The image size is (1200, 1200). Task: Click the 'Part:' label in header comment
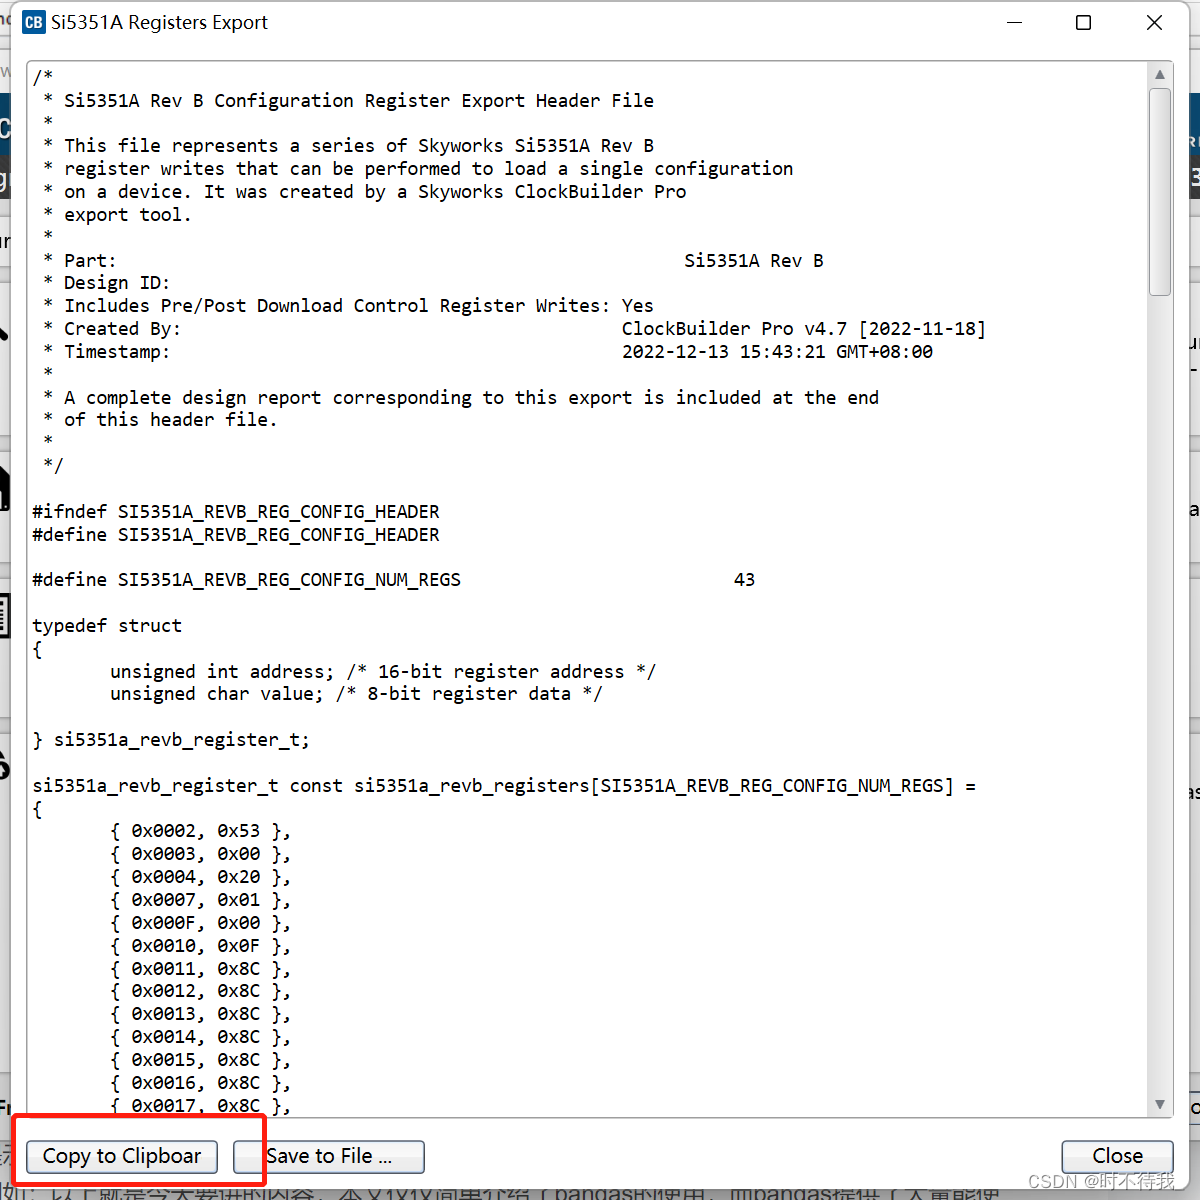pyautogui.click(x=90, y=261)
